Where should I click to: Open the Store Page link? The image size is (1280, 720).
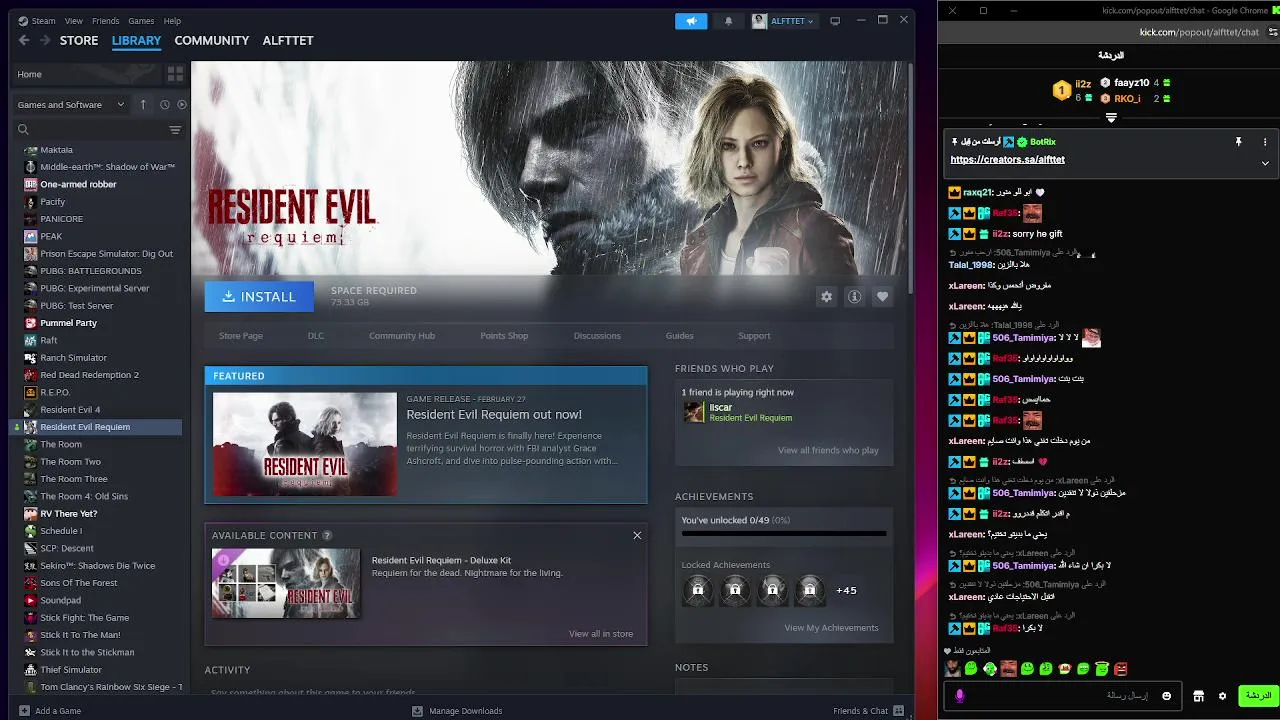241,336
